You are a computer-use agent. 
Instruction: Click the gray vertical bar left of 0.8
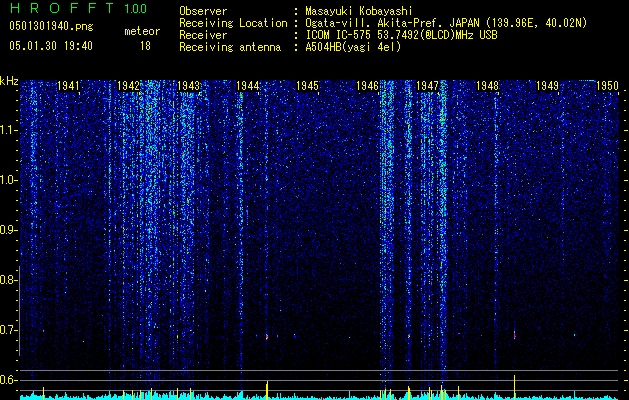pos(20,311)
